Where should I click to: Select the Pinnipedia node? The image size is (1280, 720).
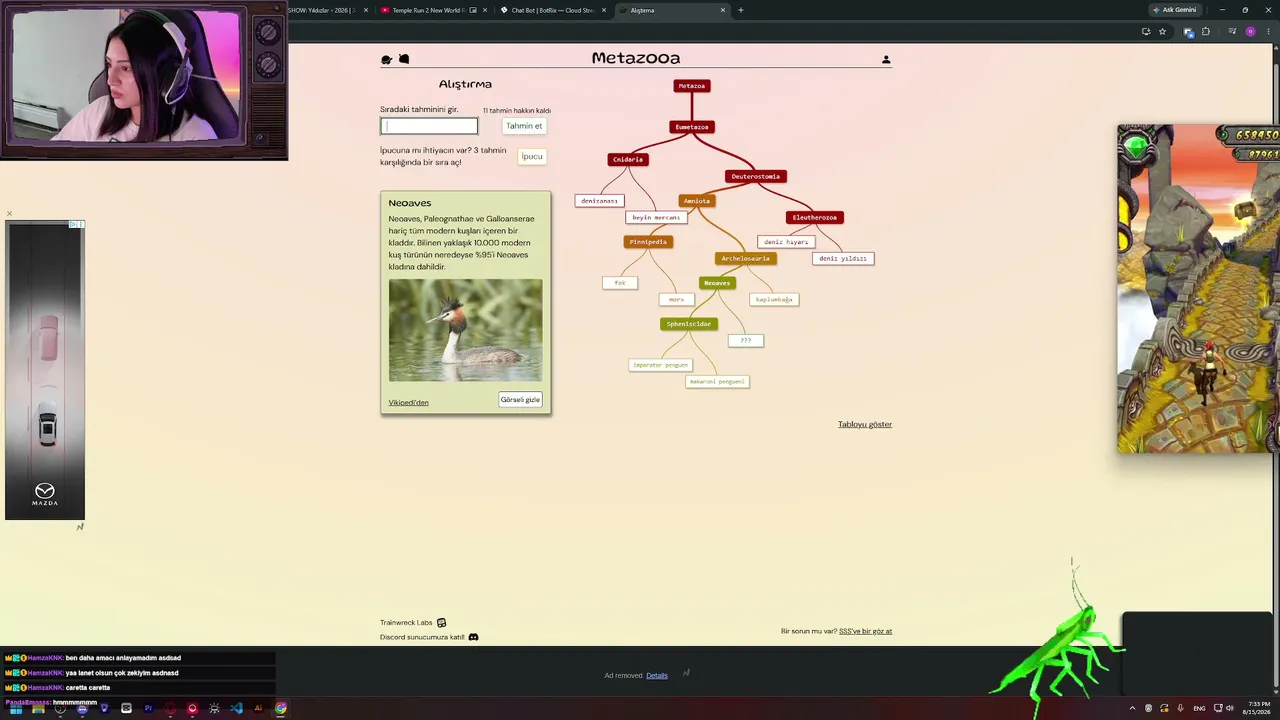tap(648, 242)
